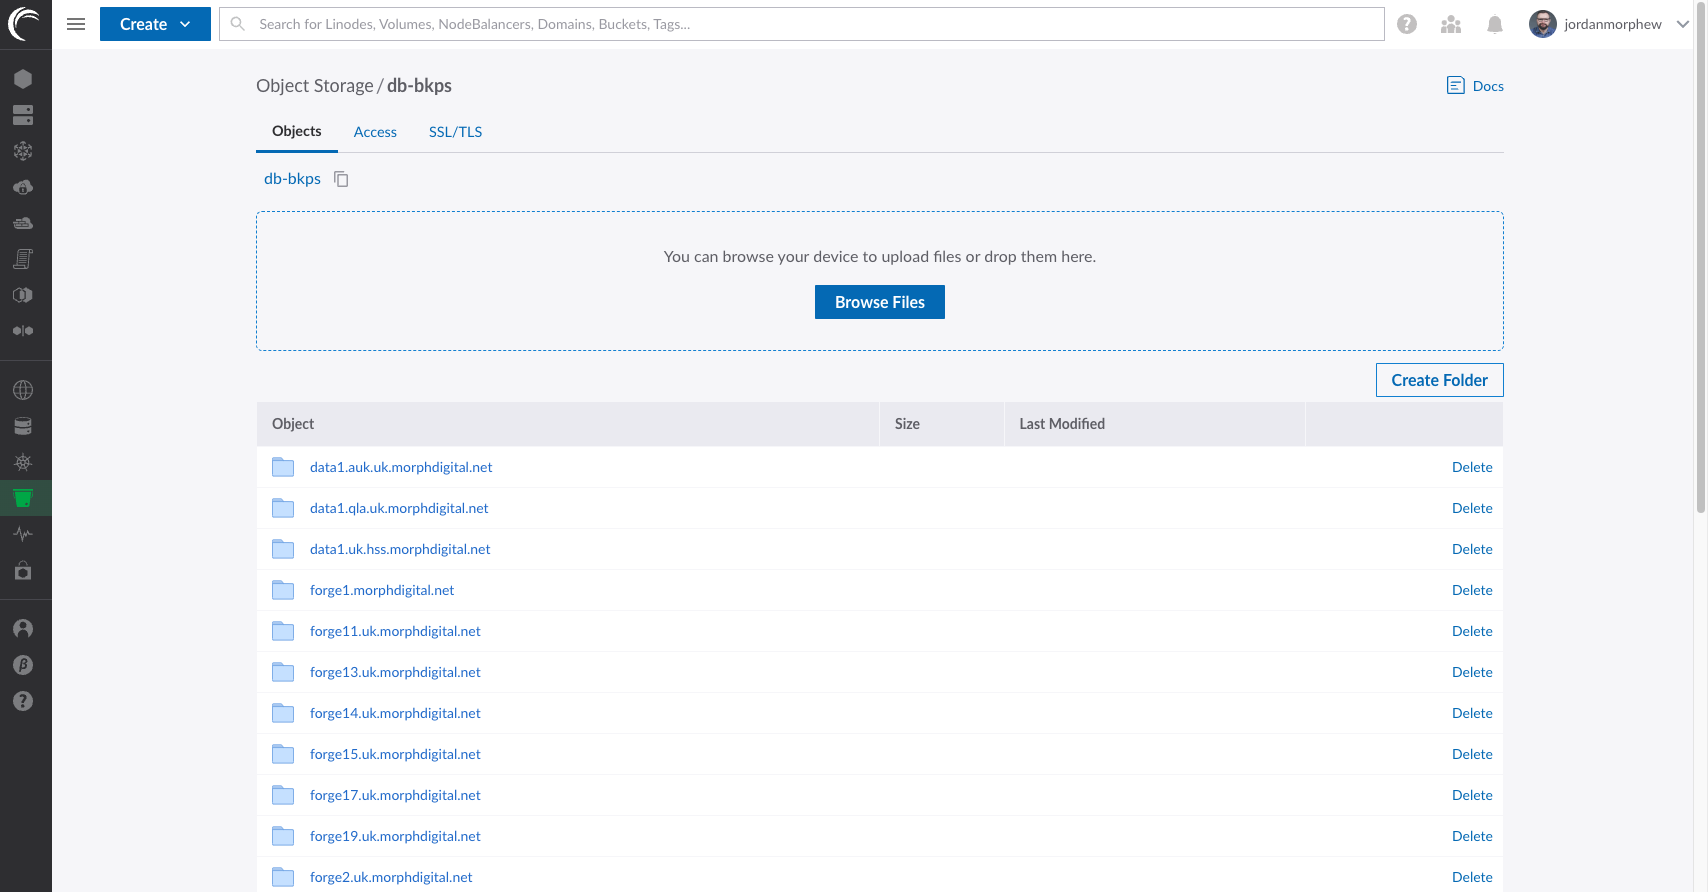Open the Longview pulse sidebar icon

(x=23, y=534)
